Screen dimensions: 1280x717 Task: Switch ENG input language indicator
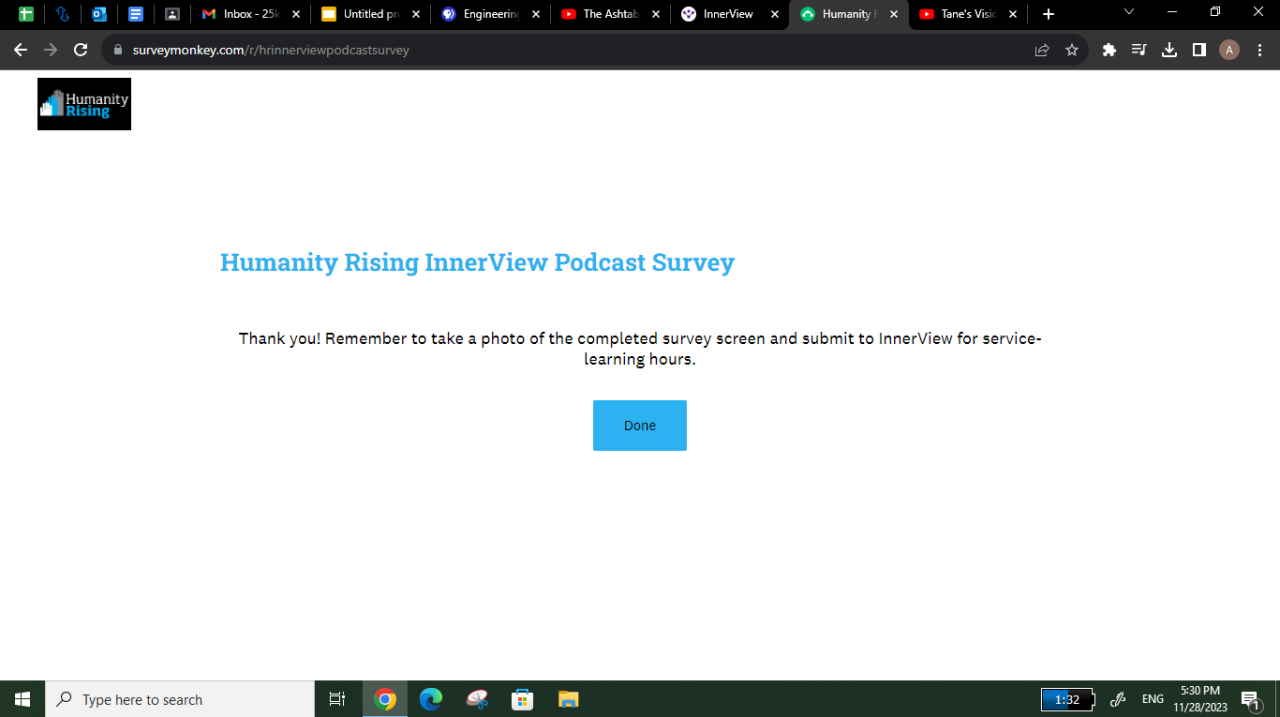(1153, 699)
